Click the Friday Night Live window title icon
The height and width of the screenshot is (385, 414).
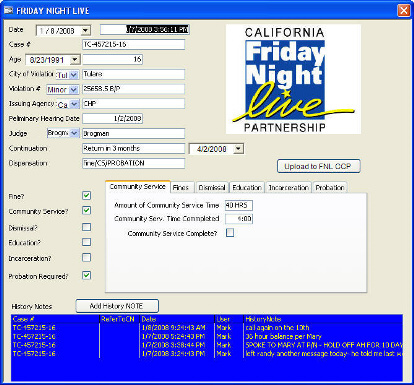pos(8,10)
